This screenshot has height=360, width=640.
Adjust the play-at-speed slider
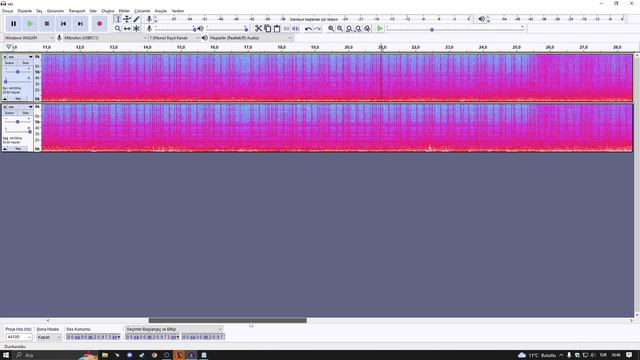click(x=455, y=29)
